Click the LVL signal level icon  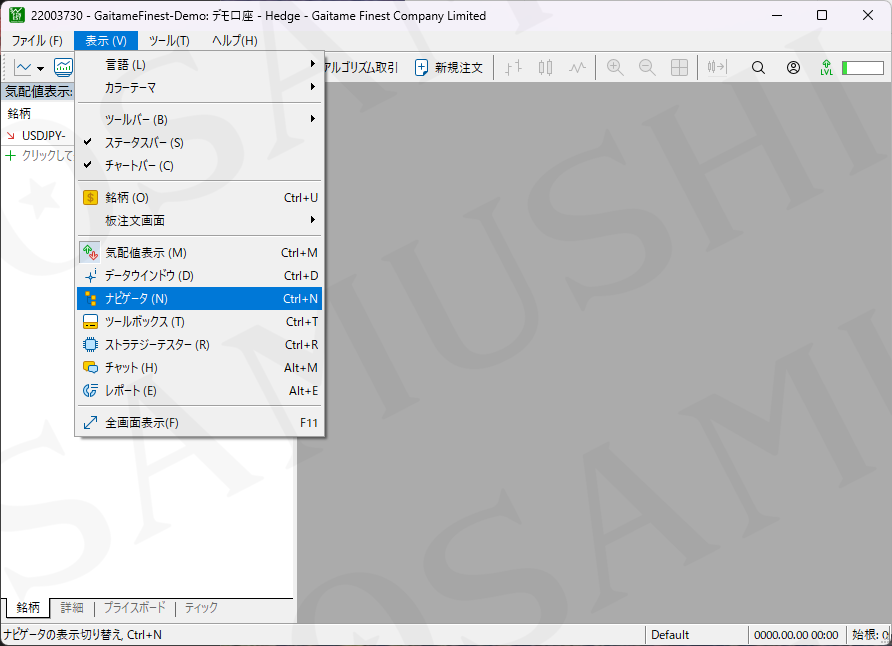(826, 68)
